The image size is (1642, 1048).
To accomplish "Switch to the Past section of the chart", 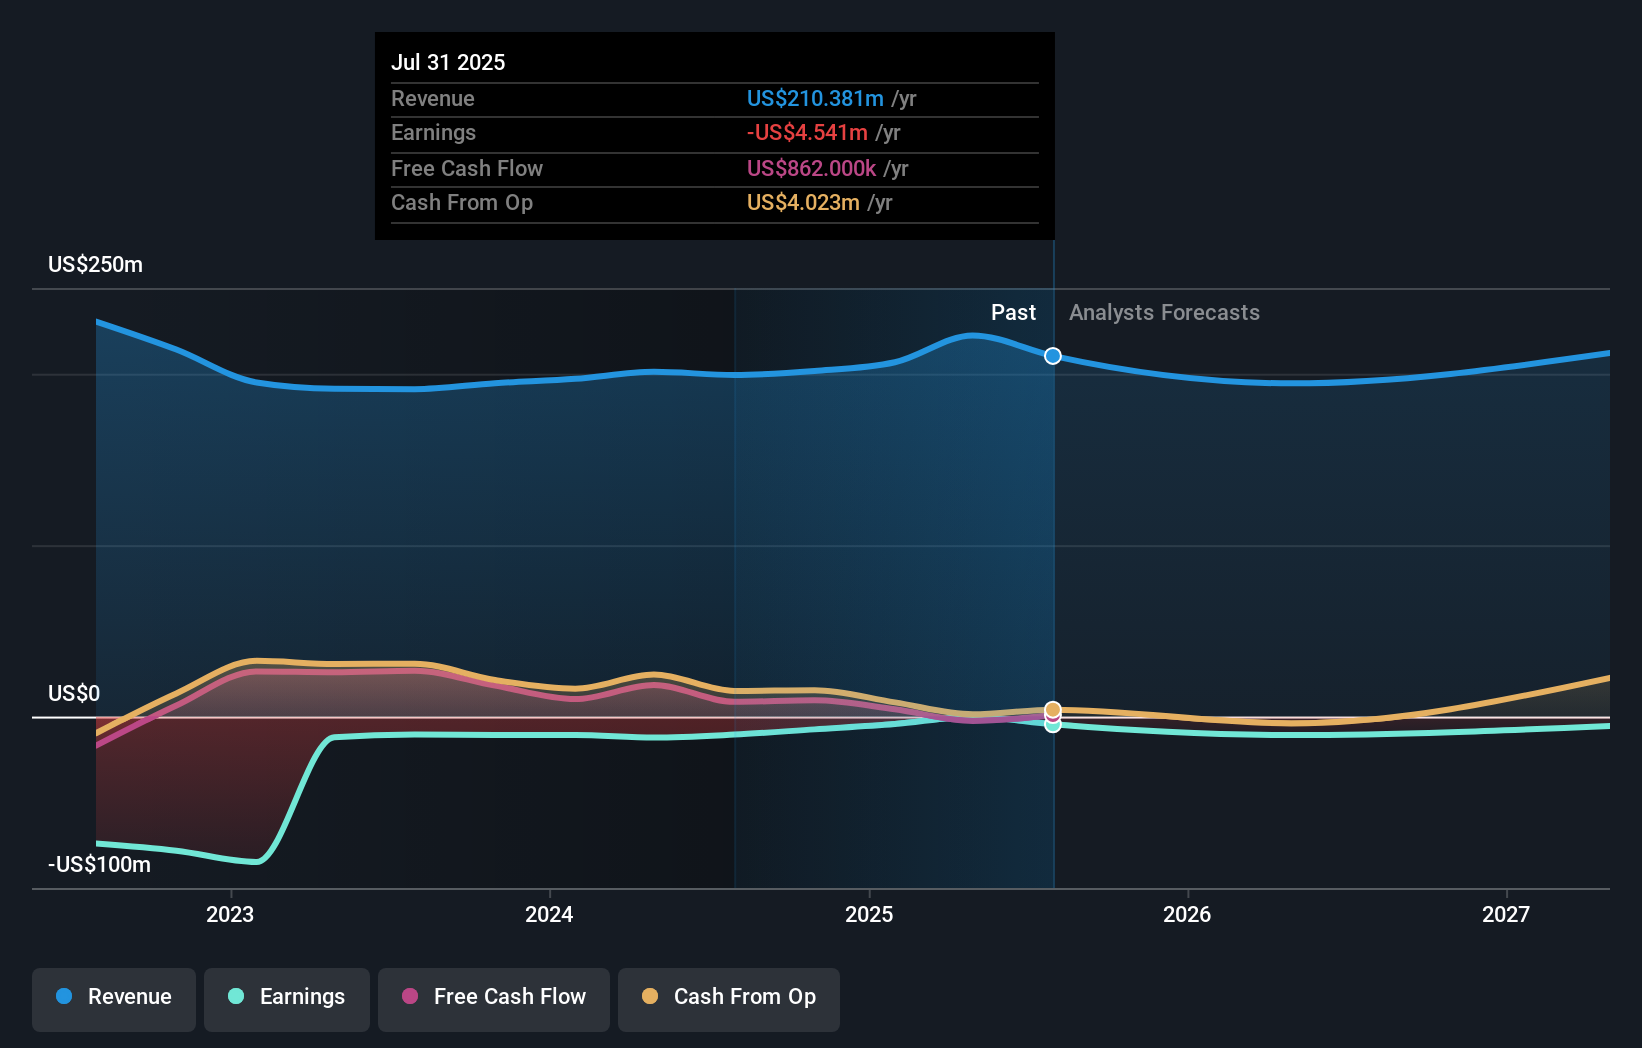I will pos(1013,312).
